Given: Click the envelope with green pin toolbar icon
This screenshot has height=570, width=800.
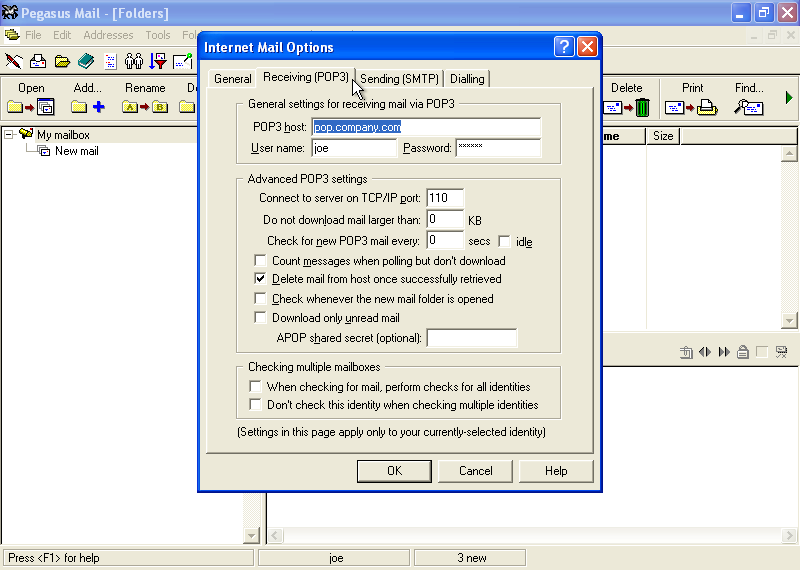Looking at the screenshot, I should click(x=182, y=61).
